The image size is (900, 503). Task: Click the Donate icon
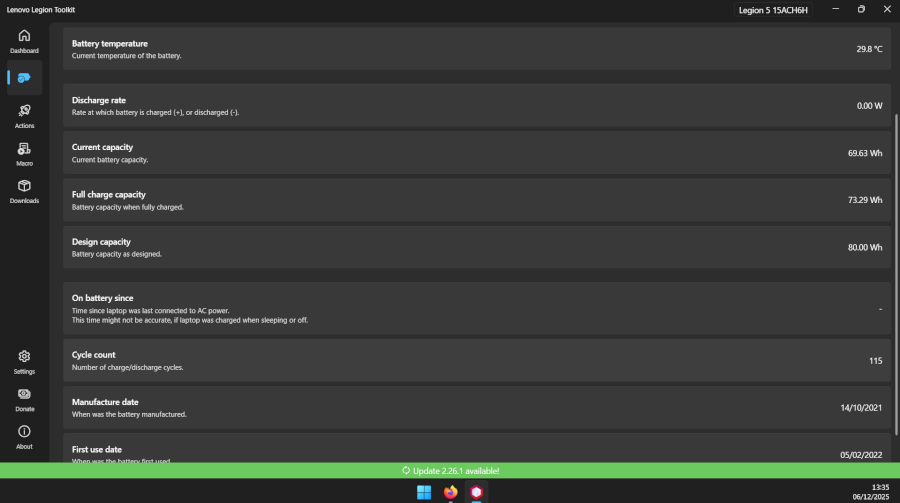tap(24, 399)
